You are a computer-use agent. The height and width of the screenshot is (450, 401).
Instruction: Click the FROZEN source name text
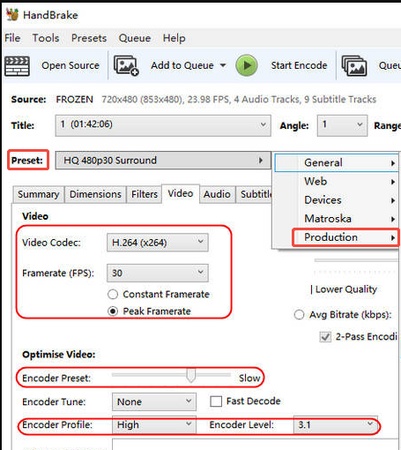75,99
